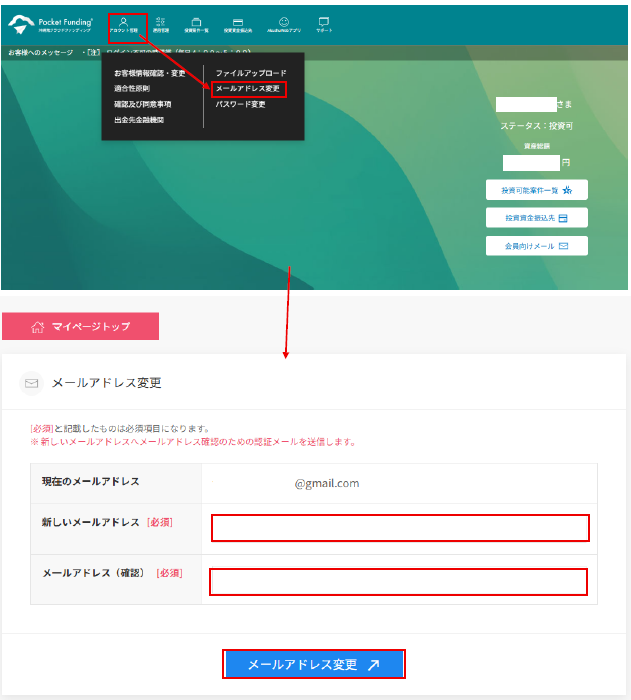Choose 適合性原則 in the dropdown menu
631x700 pixels.
pos(132,88)
